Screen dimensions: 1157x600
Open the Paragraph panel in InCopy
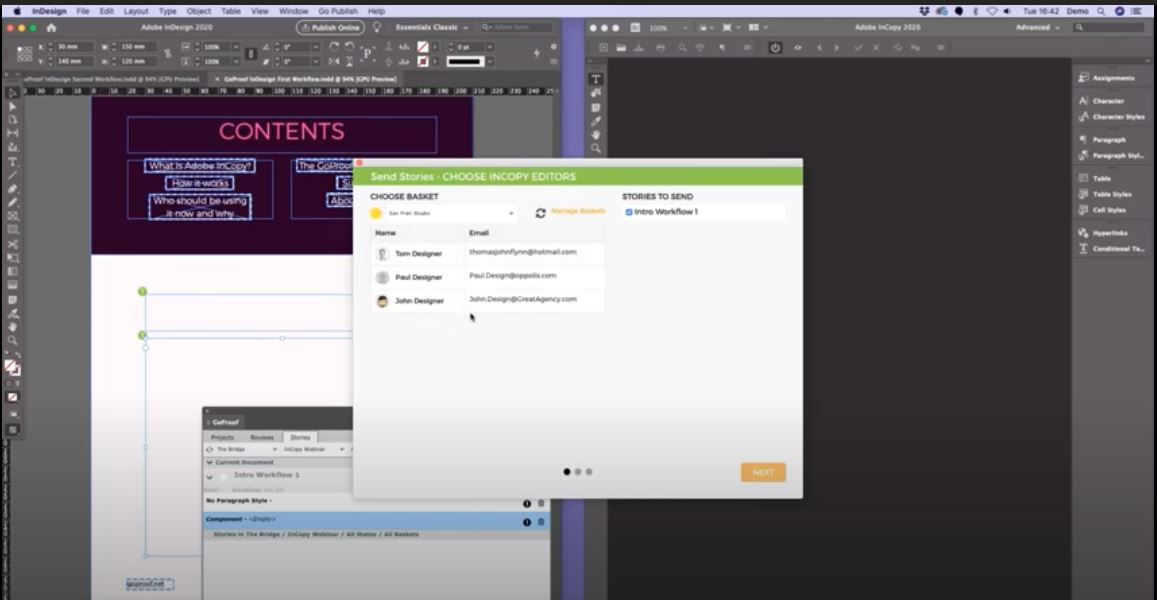[1102, 139]
